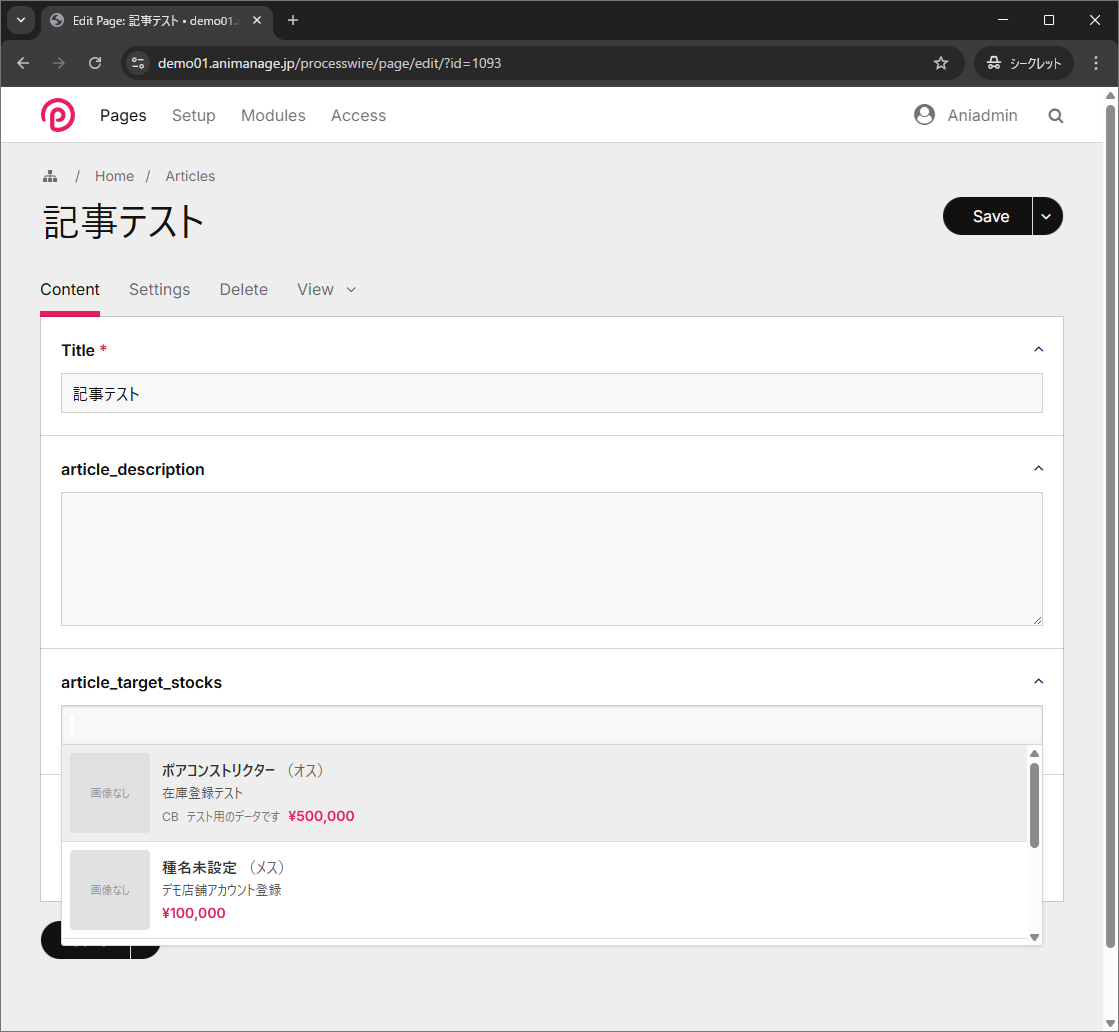Open Chrome three-dot menu

coord(1096,63)
